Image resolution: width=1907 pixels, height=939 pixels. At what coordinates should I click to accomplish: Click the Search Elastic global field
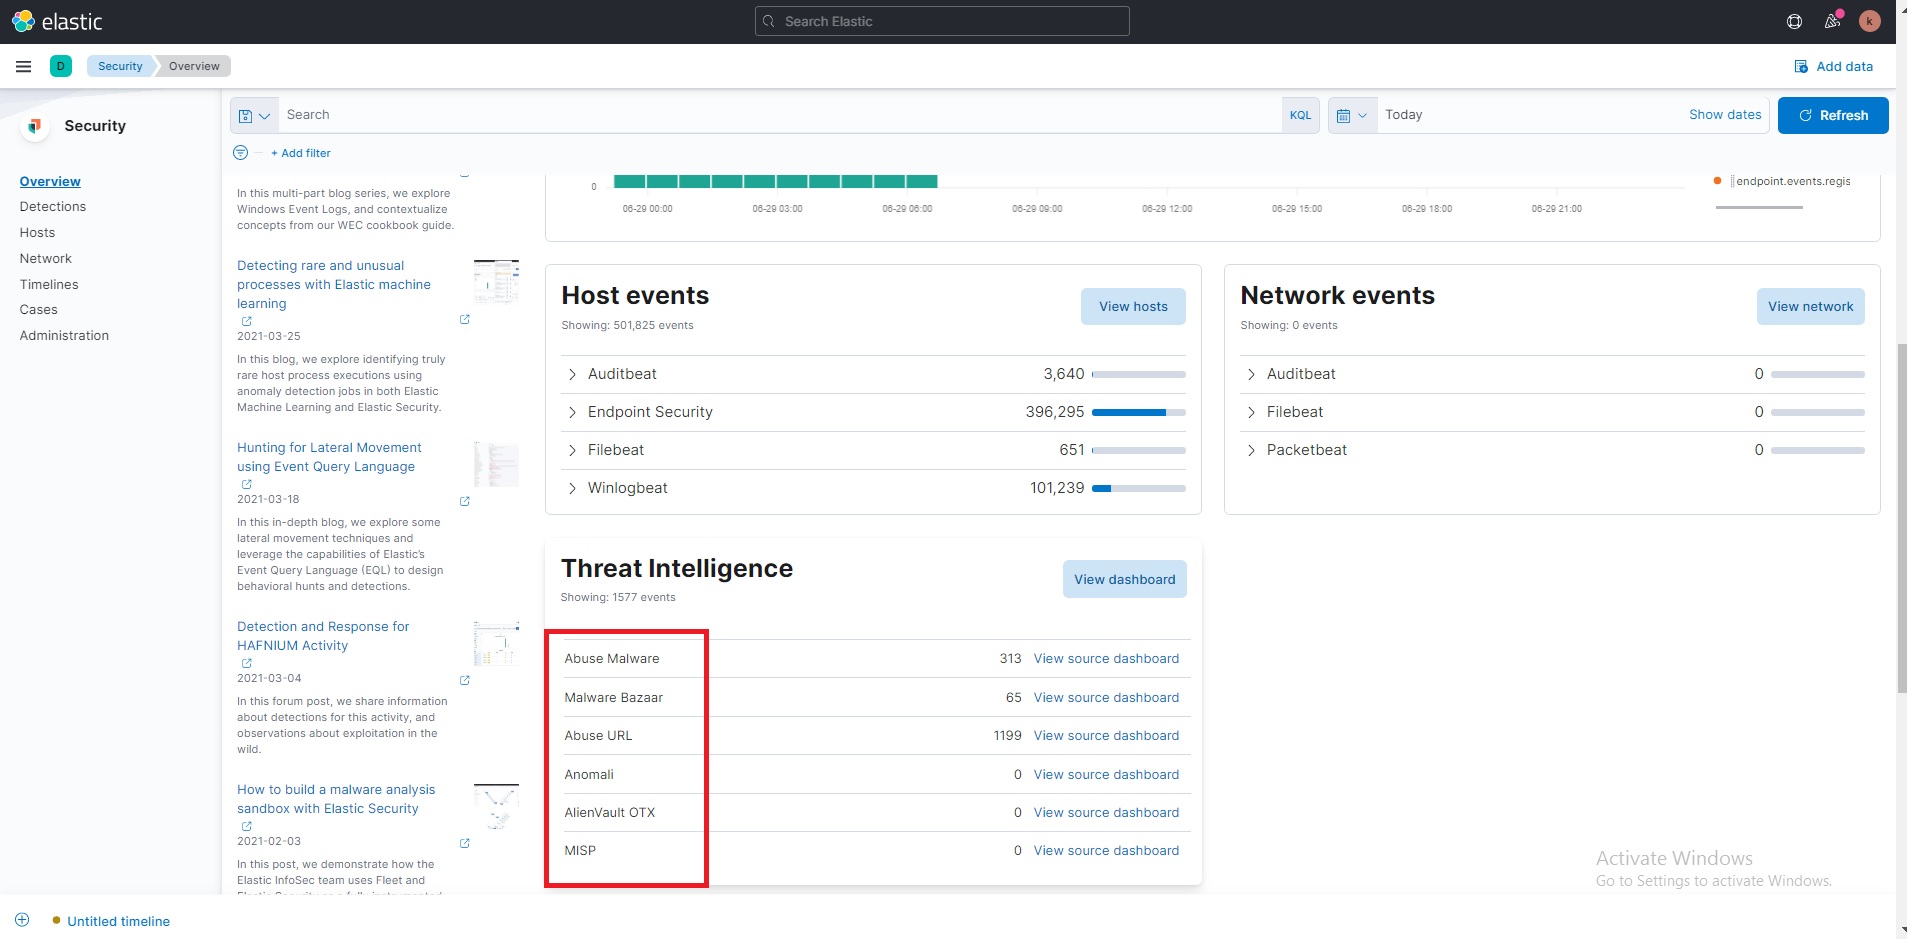[942, 21]
